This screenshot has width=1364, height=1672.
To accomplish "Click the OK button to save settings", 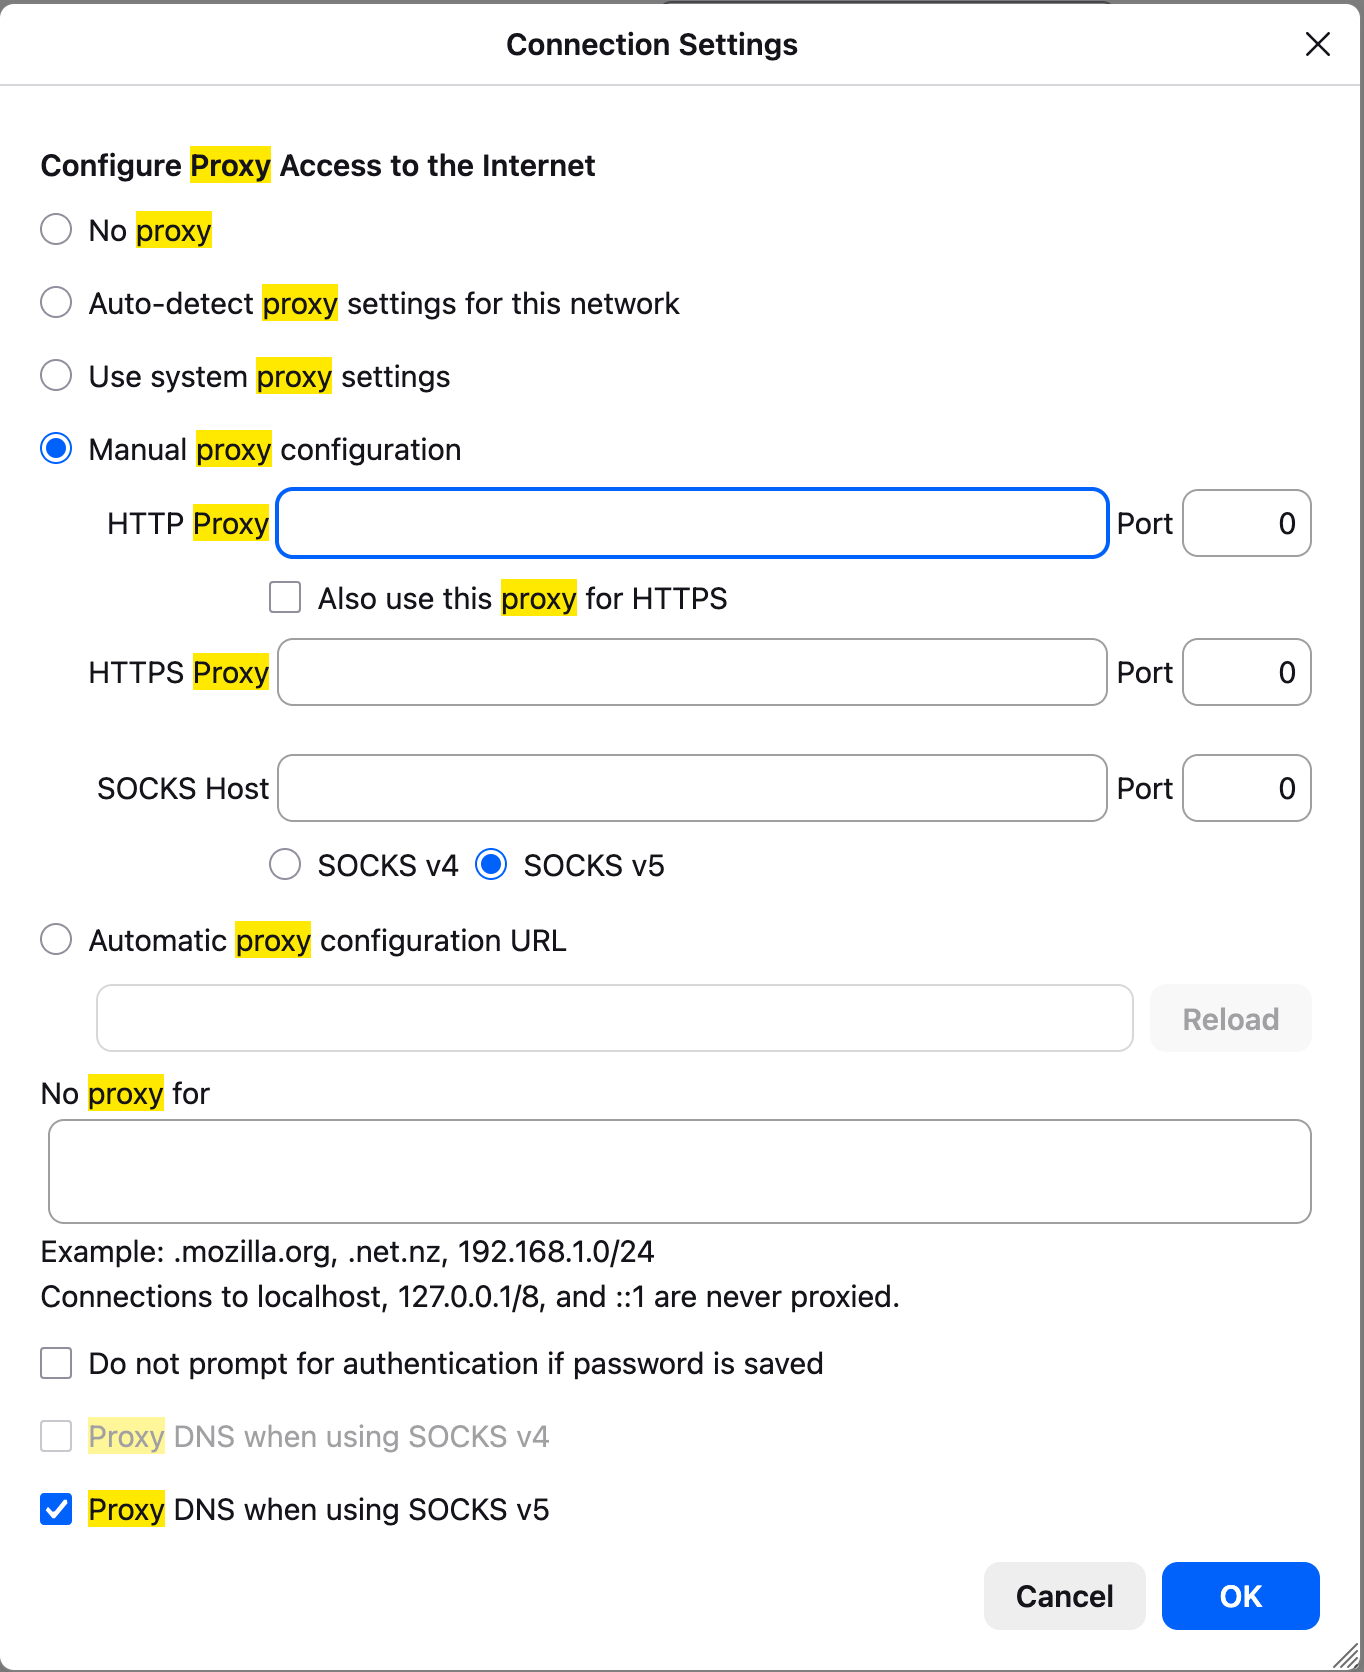I will click(1240, 1596).
